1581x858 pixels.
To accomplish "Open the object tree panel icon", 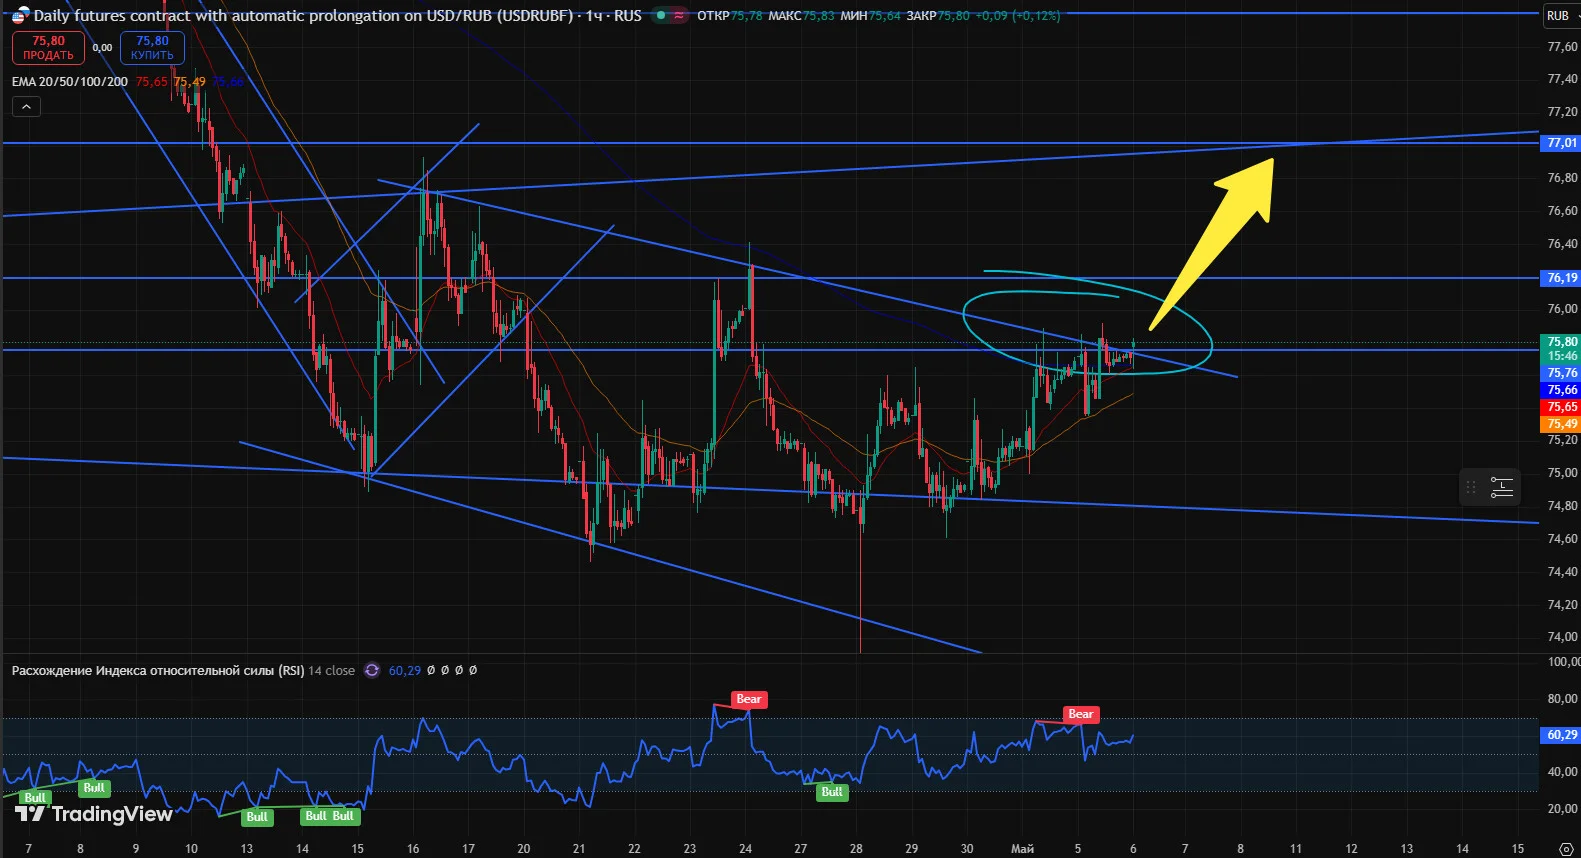I will (1501, 487).
